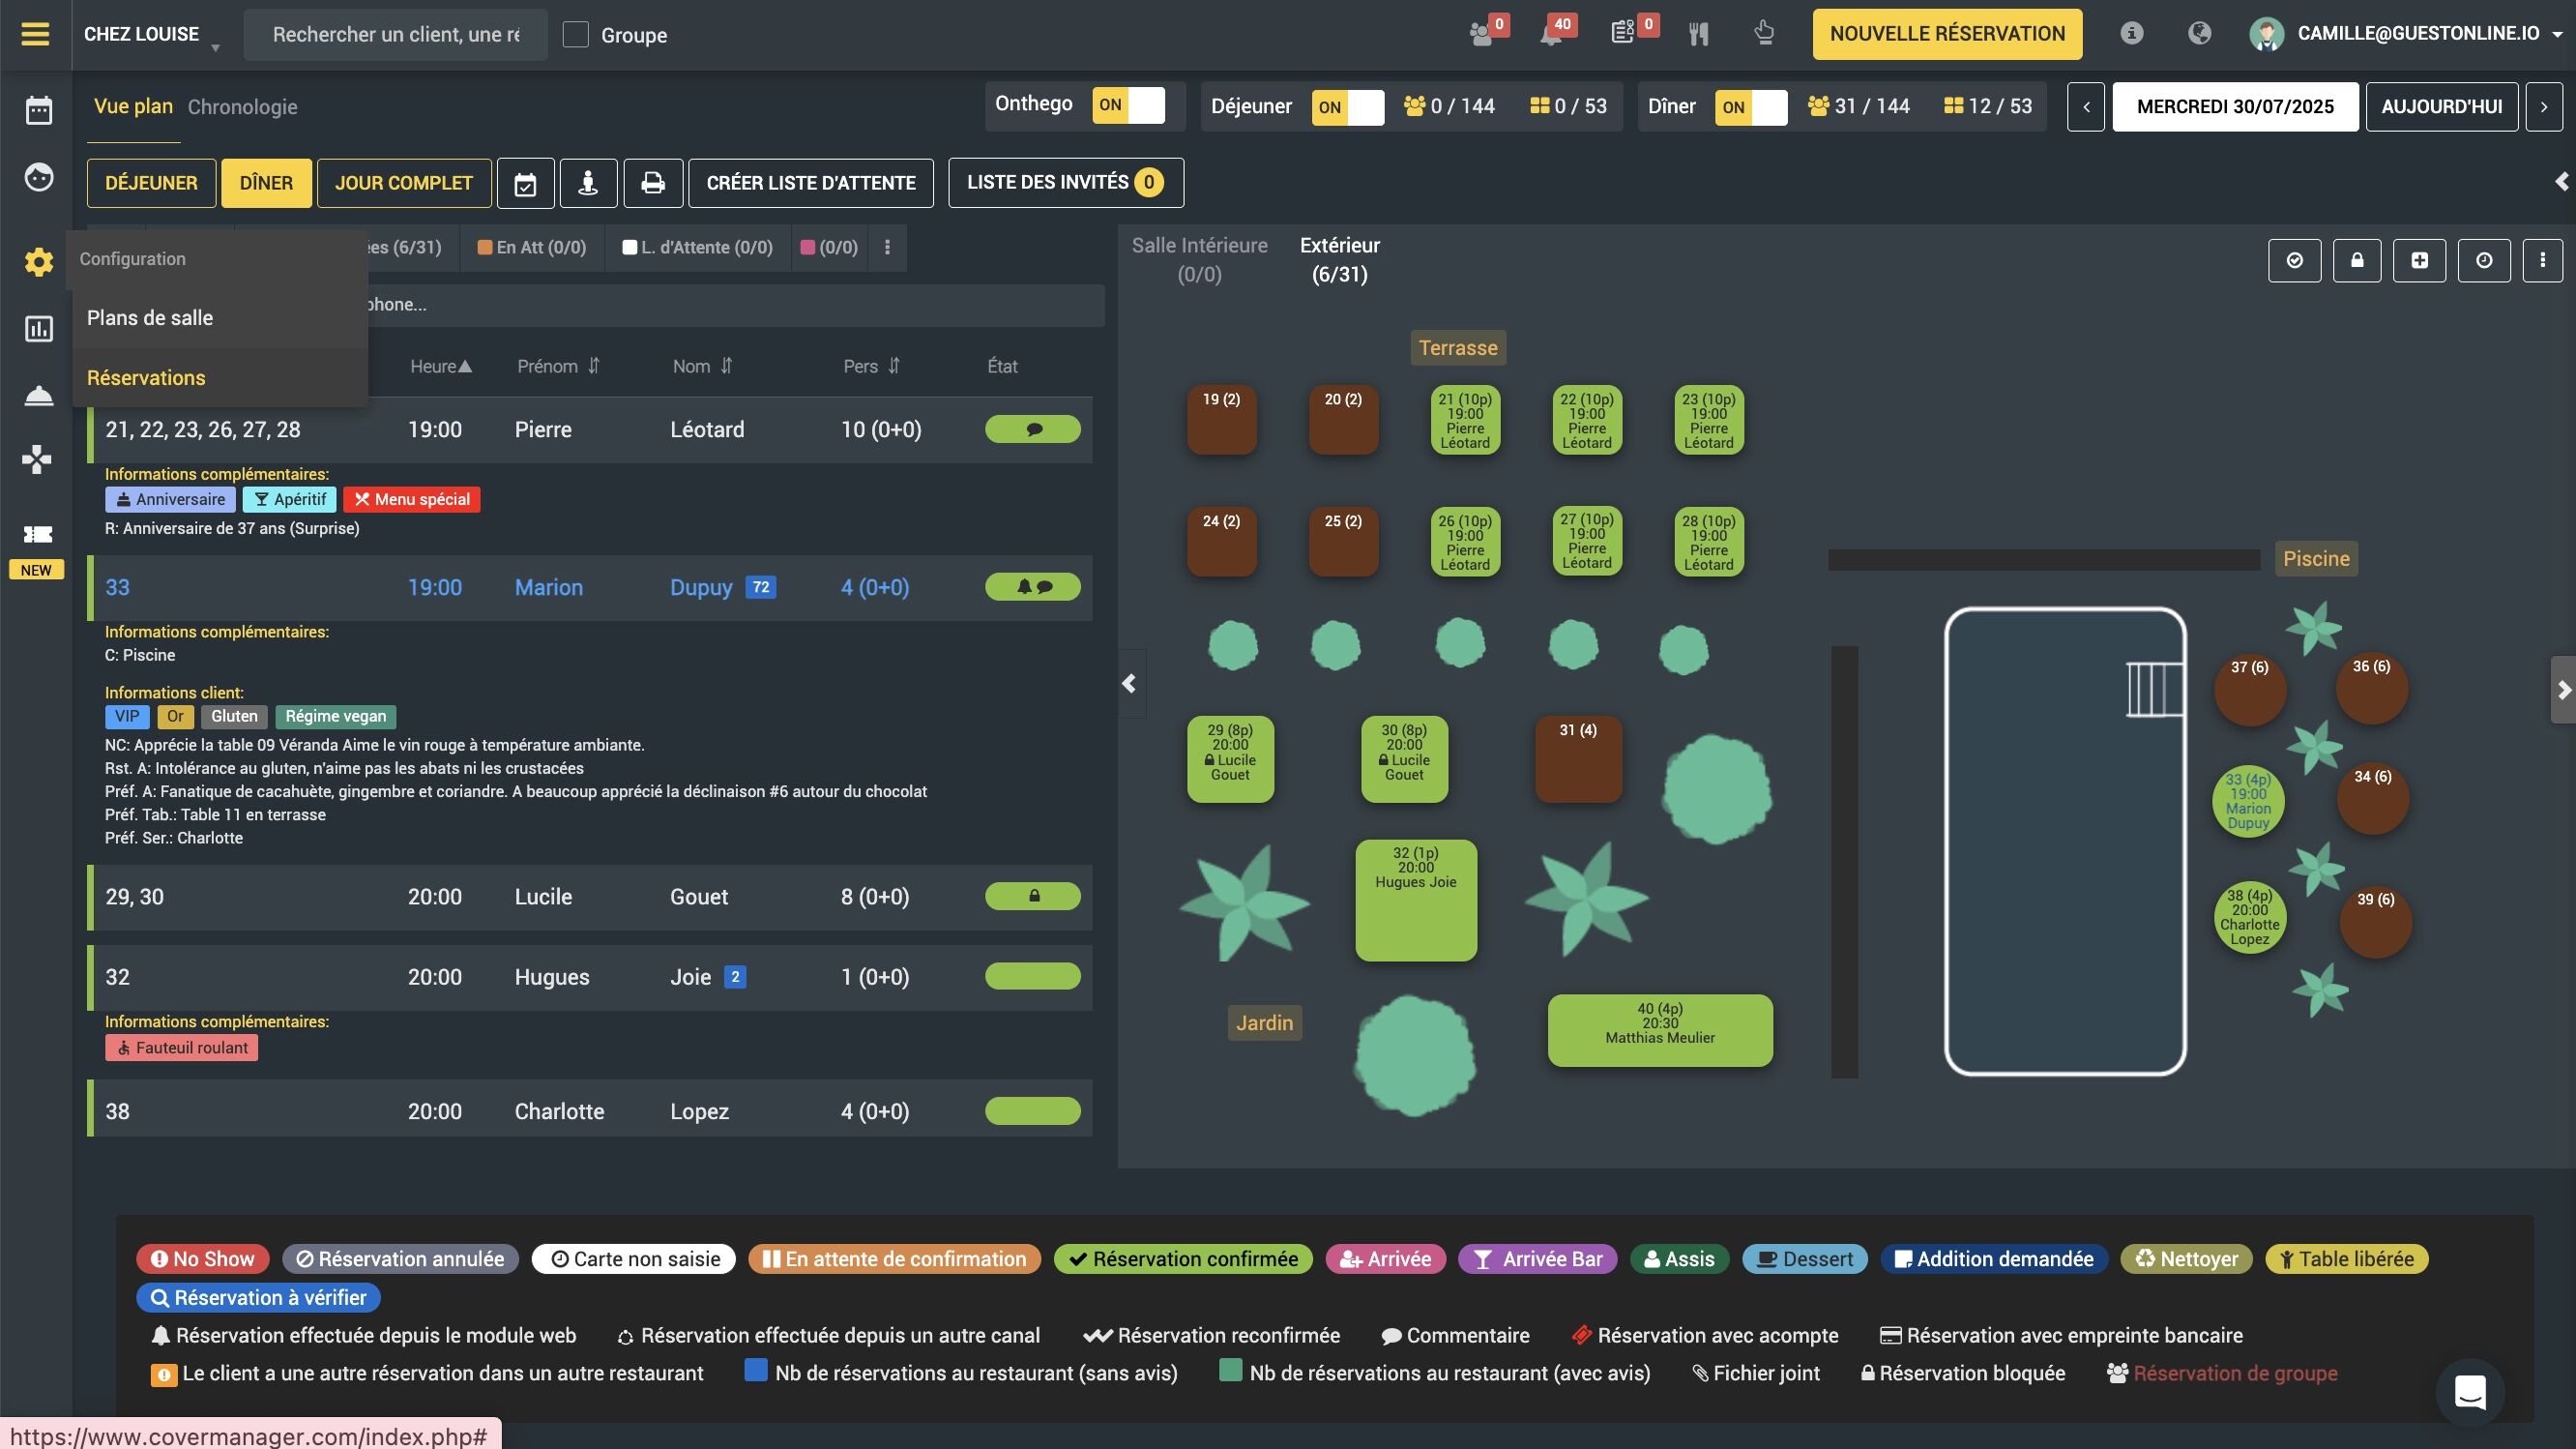Expand the camille@guestonline.io account menu
The image size is (2576, 1449).
pyautogui.click(x=2417, y=34)
